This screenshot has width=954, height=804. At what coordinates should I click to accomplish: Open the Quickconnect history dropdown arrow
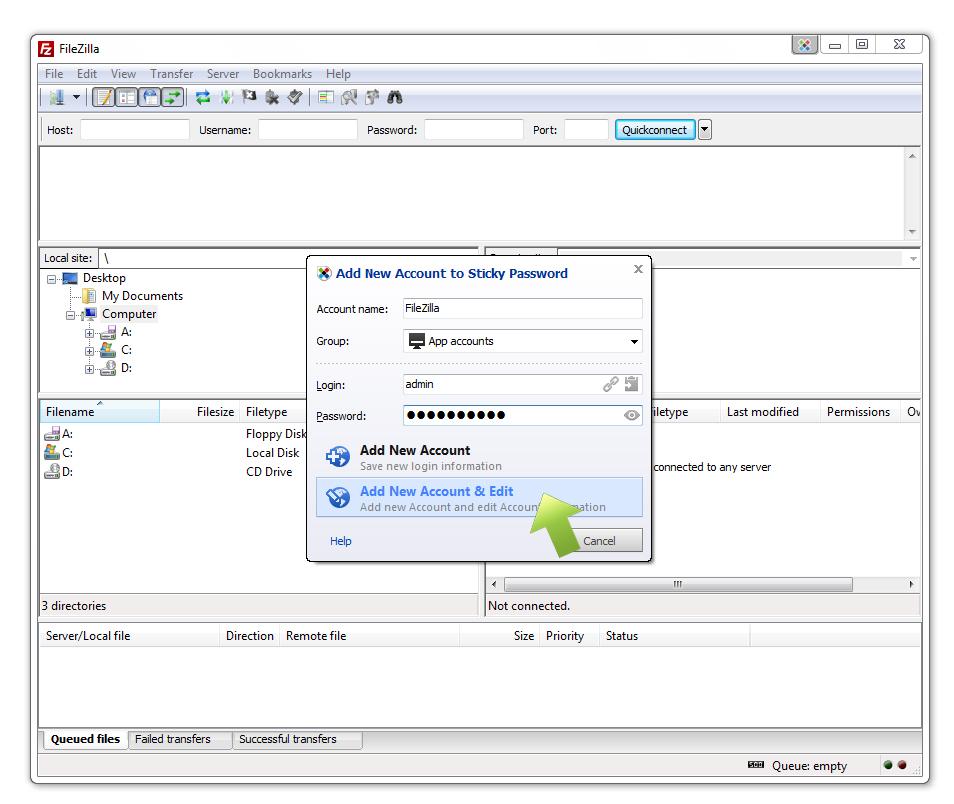(x=705, y=130)
